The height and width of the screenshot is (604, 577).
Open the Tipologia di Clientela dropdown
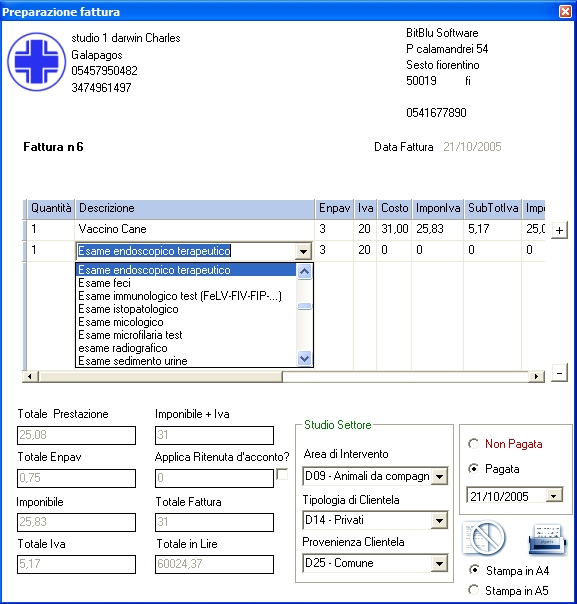click(439, 520)
